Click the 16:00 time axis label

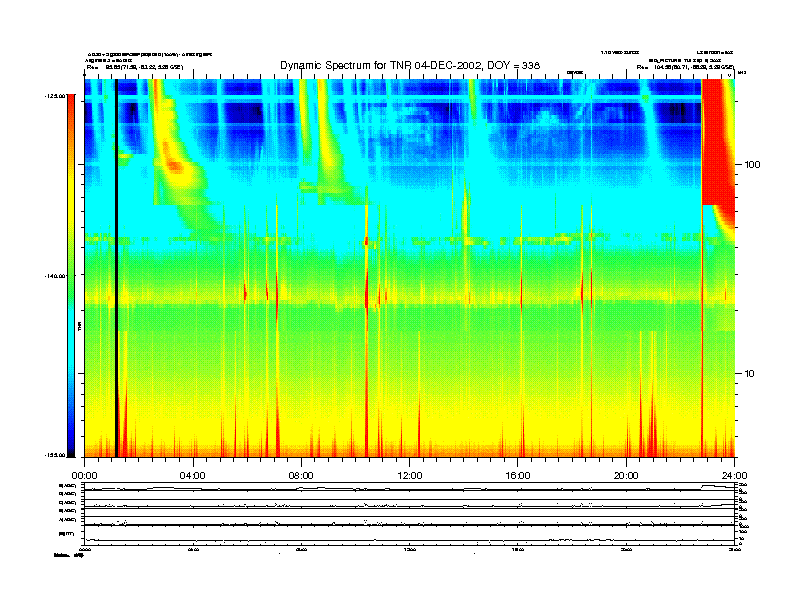coord(518,476)
